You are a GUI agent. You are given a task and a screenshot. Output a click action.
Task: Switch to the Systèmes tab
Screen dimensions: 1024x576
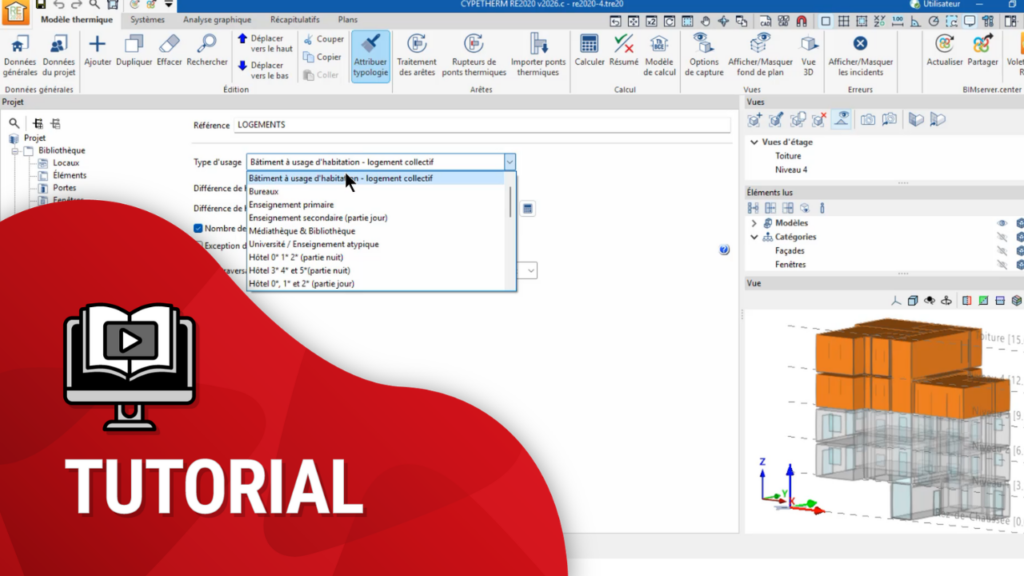point(147,20)
